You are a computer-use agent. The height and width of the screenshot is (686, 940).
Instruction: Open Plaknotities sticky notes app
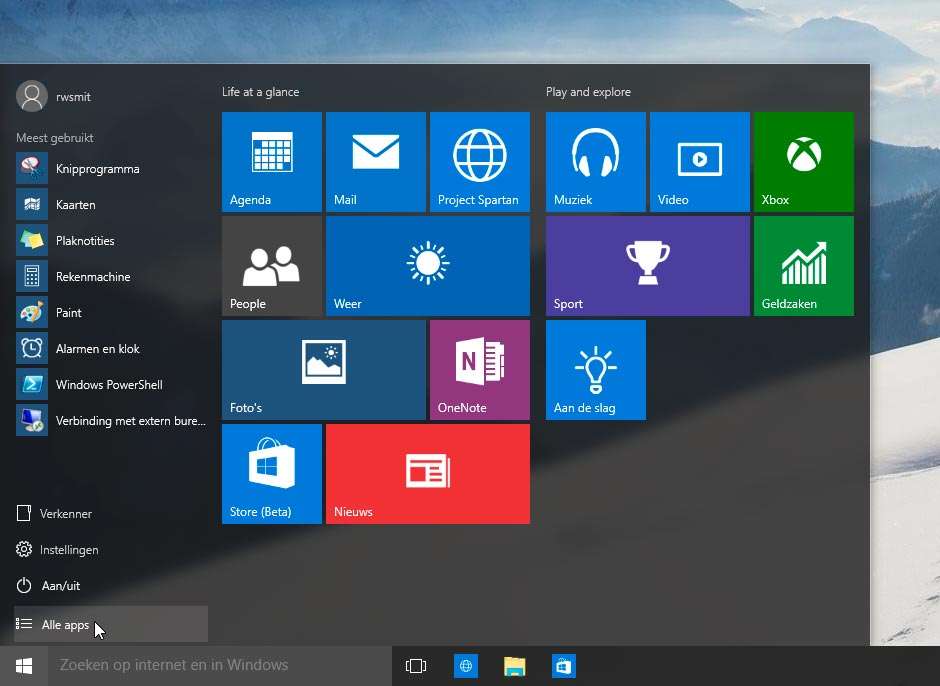pyautogui.click(x=111, y=240)
